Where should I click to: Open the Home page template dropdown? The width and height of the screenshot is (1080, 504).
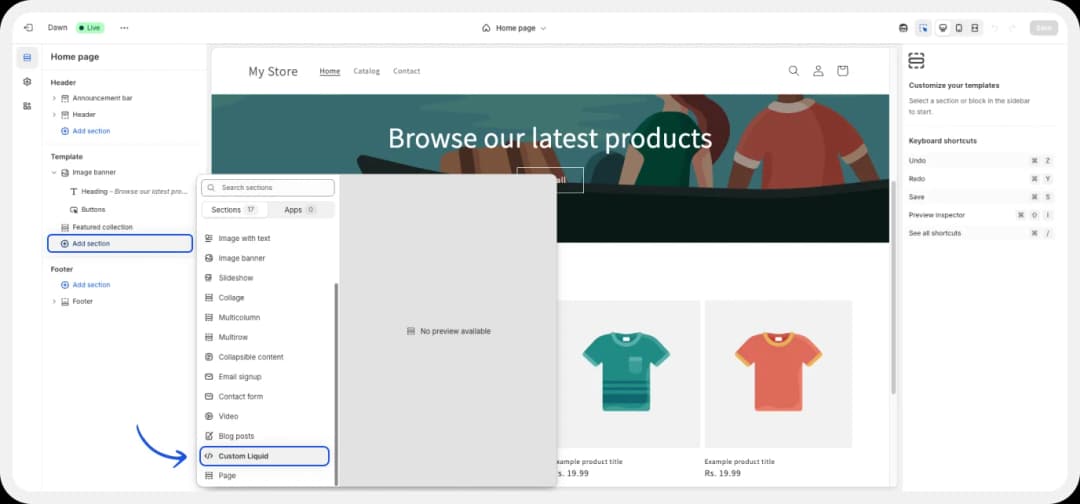[x=514, y=28]
